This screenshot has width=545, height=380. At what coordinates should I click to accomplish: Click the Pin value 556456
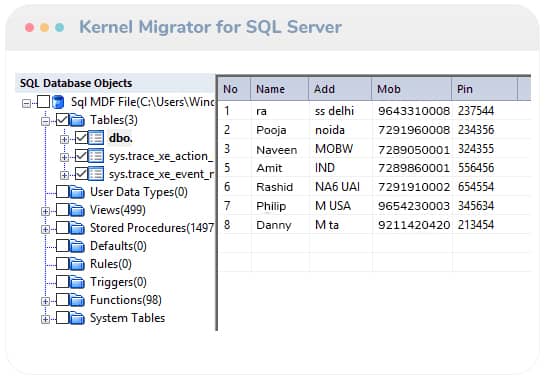click(476, 168)
